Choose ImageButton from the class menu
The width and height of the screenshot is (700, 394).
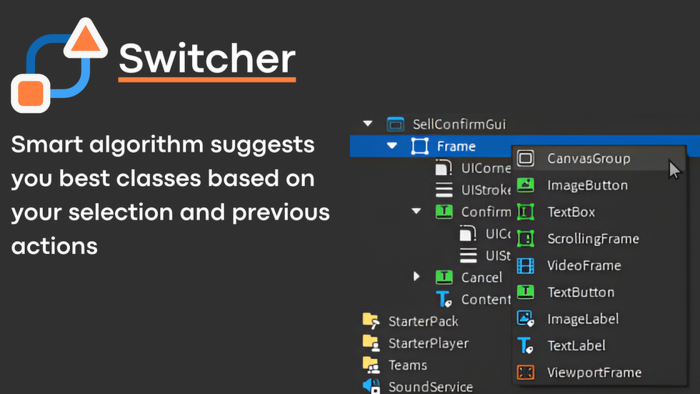point(599,185)
